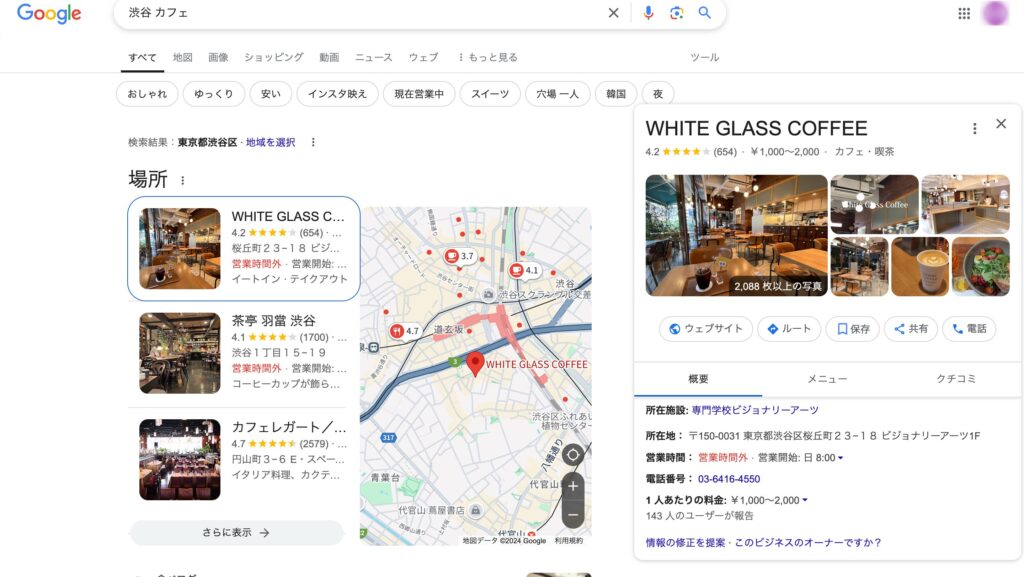Switch to the 地図 tab
The width and height of the screenshot is (1024, 577).
pos(183,57)
